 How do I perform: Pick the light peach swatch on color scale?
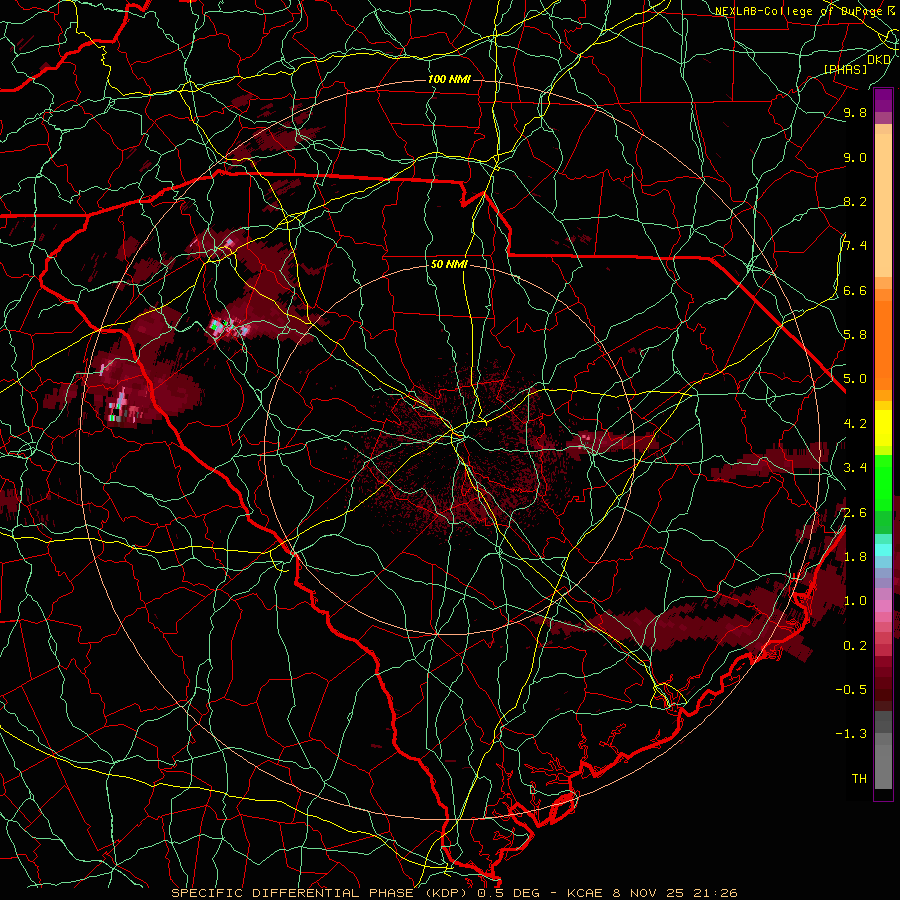tap(883, 207)
